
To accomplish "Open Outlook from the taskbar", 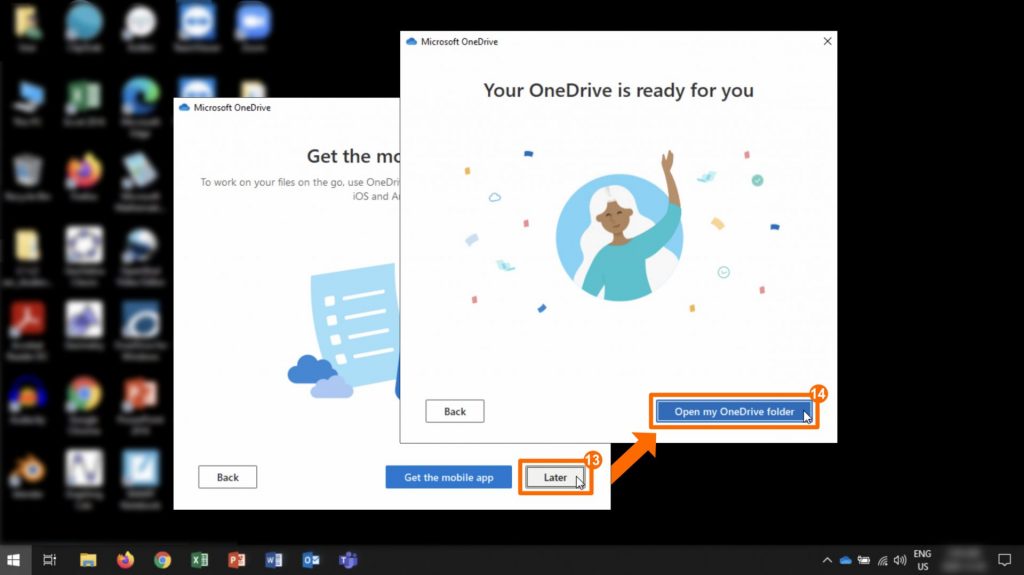I will point(310,560).
